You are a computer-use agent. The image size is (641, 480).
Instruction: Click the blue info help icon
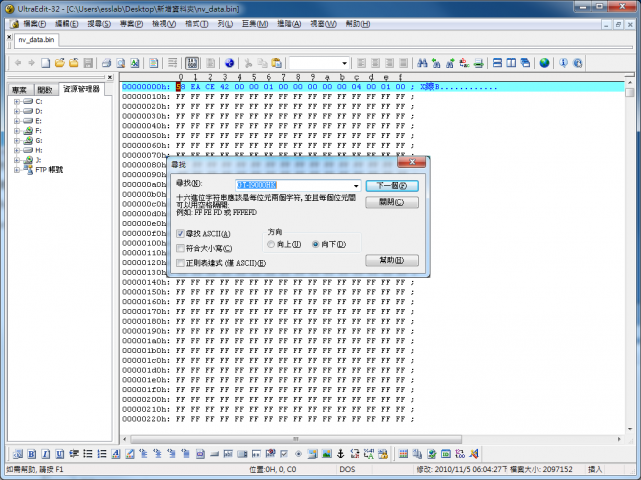click(x=563, y=63)
